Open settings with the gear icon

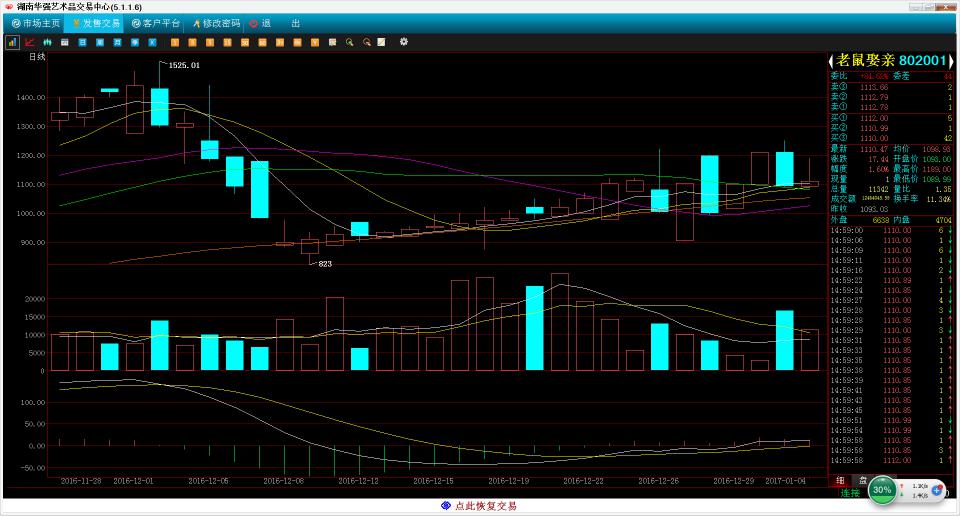pos(403,42)
